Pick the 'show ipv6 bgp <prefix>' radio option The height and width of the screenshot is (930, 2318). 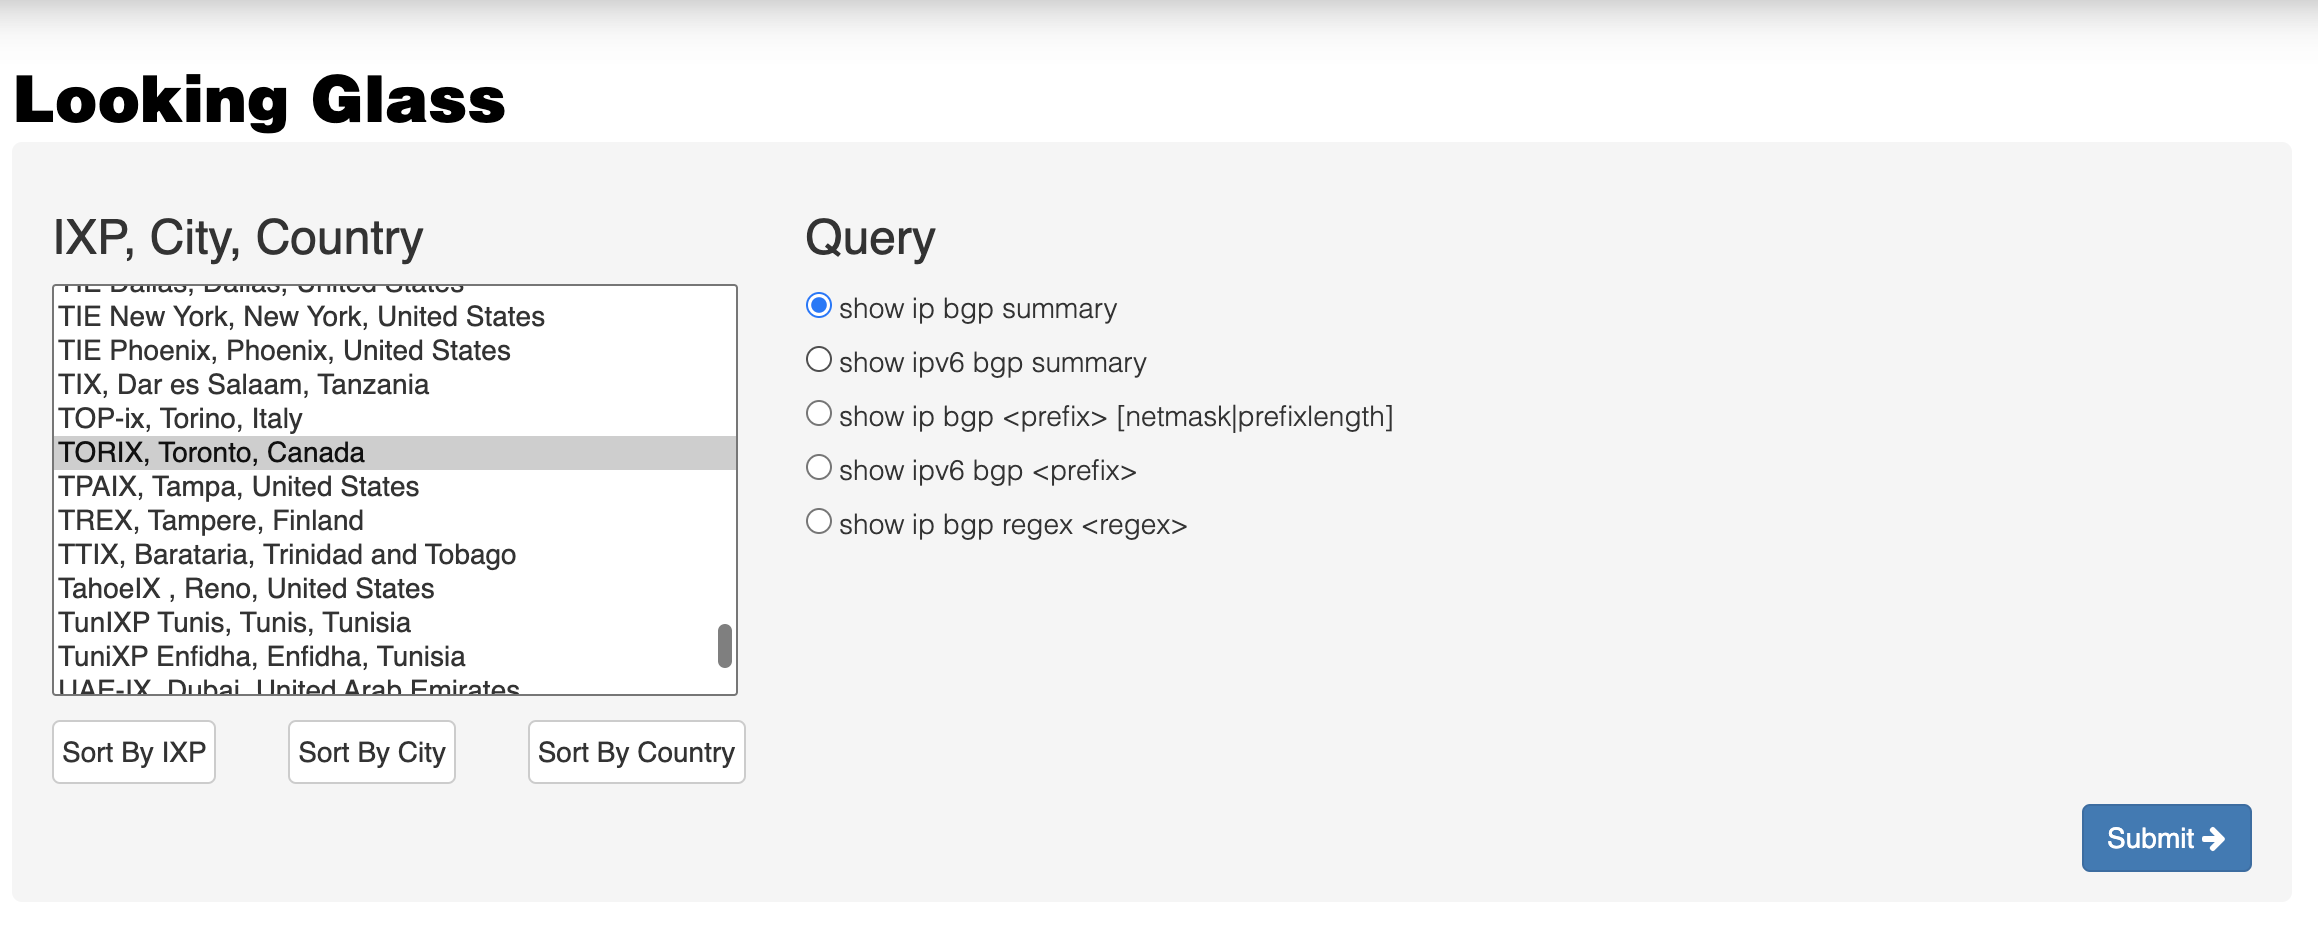click(x=819, y=468)
